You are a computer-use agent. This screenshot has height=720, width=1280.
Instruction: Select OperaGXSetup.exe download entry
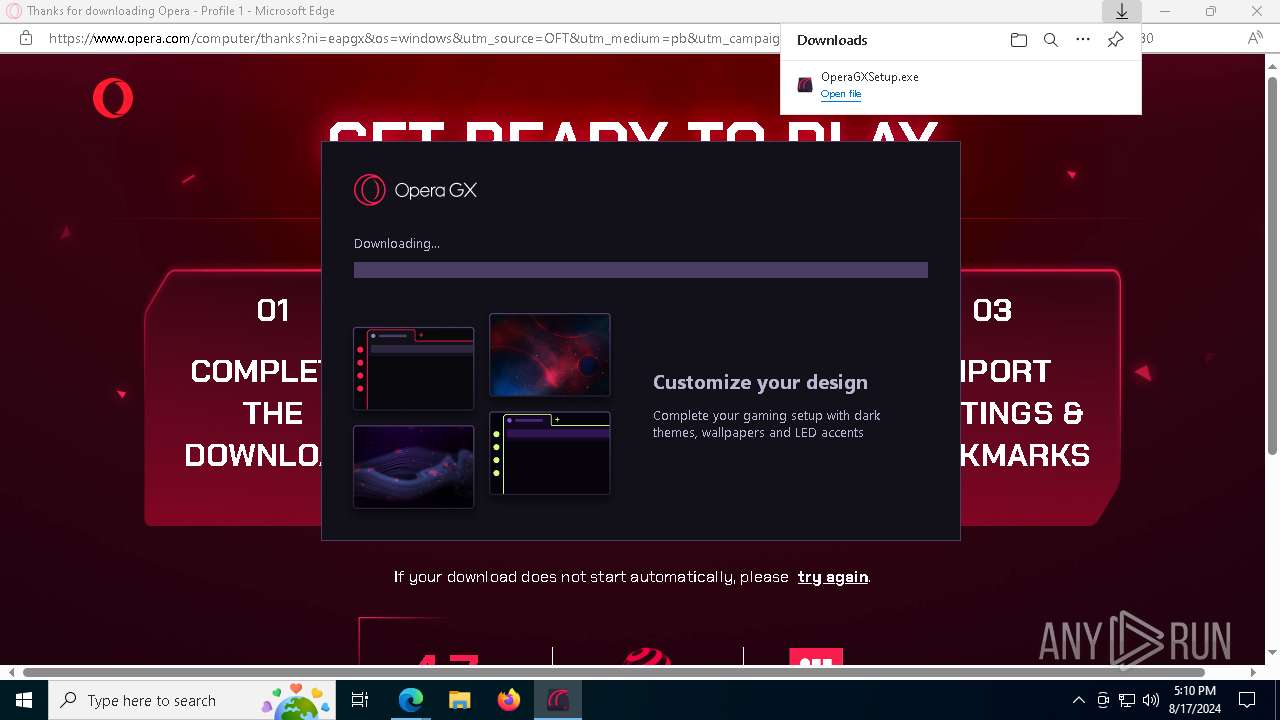[x=960, y=85]
